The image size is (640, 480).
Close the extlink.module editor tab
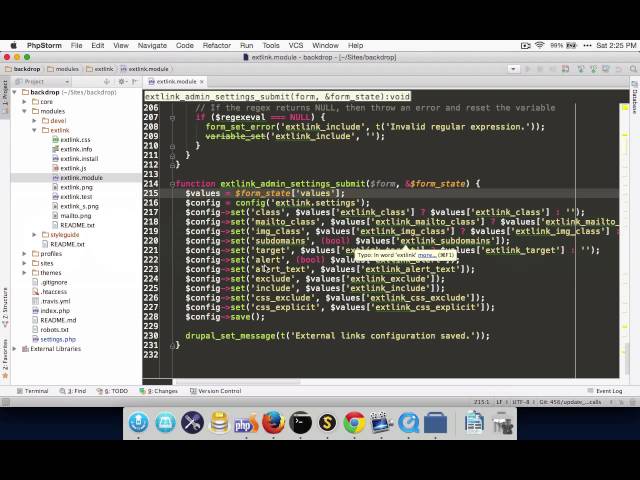[202, 82]
